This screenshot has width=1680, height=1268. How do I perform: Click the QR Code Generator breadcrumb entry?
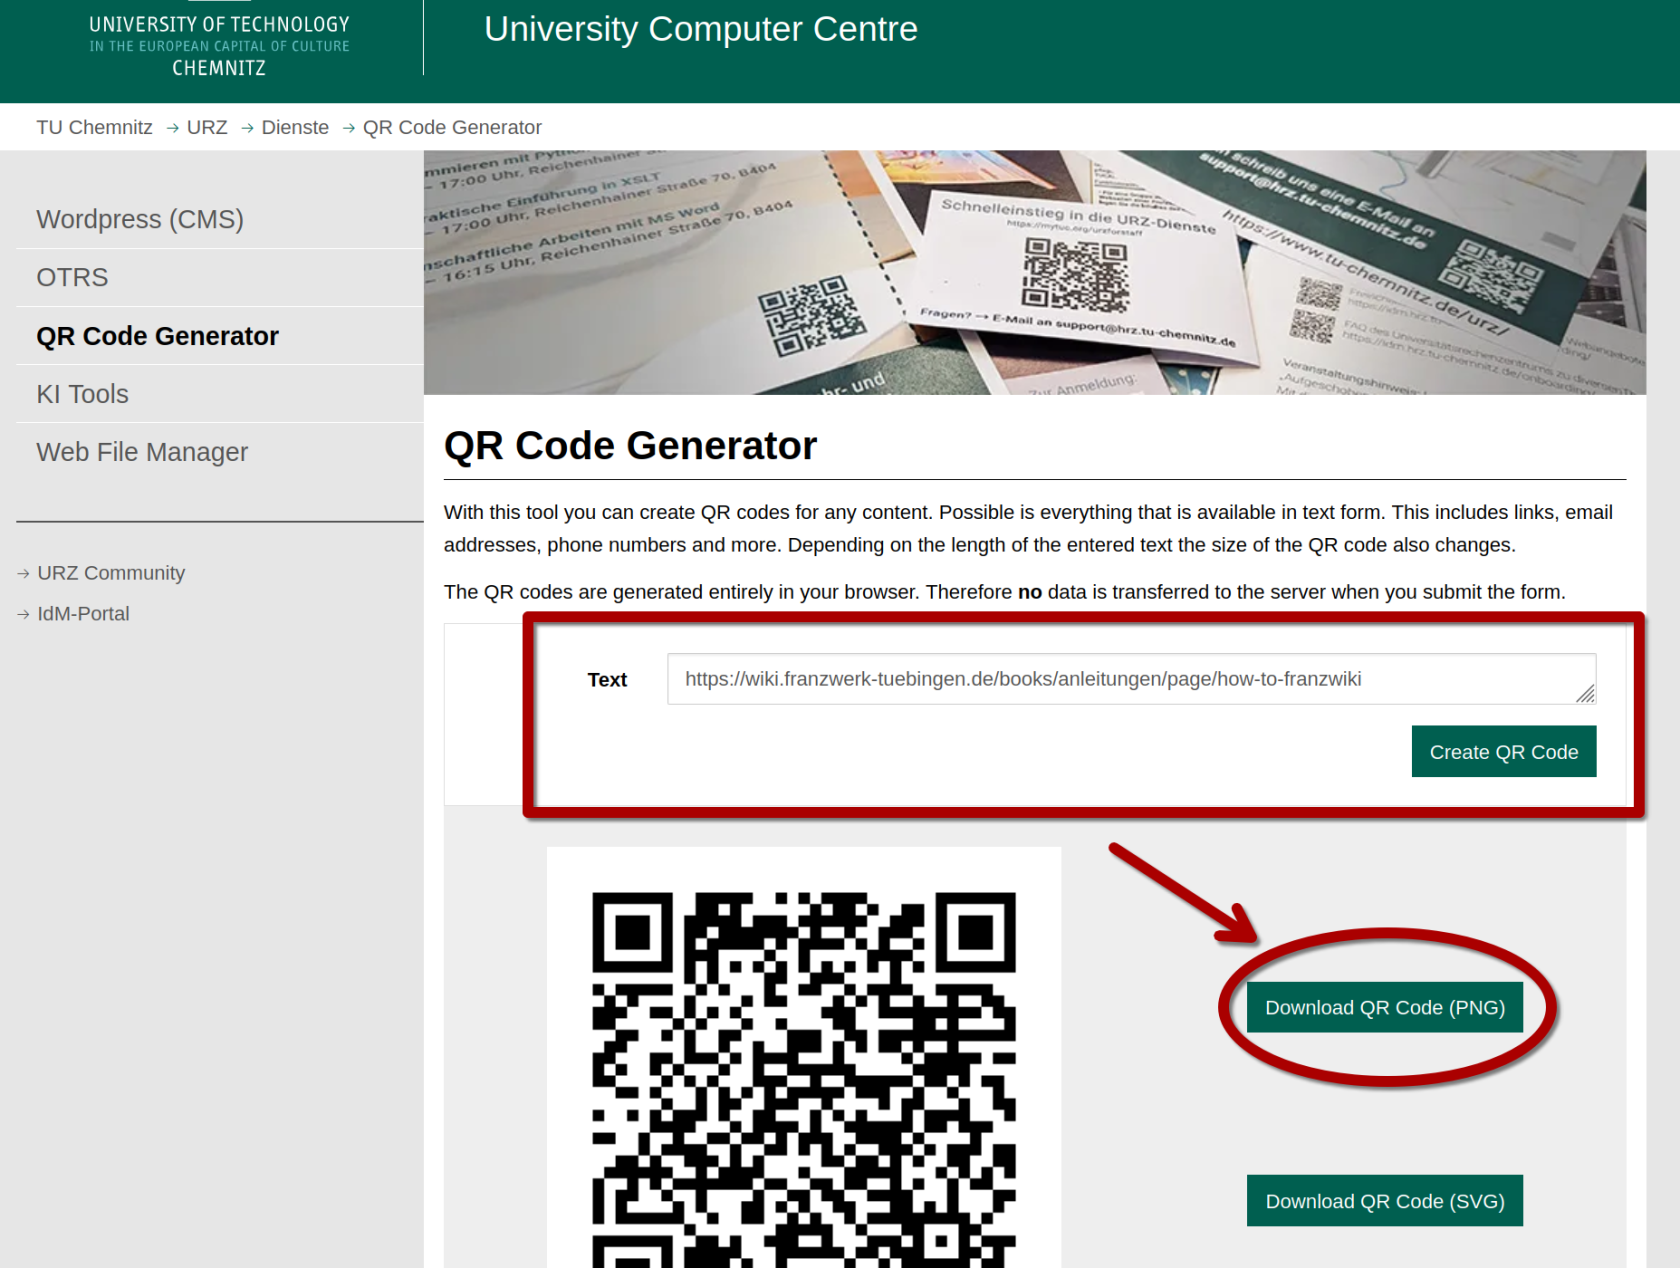tap(452, 127)
